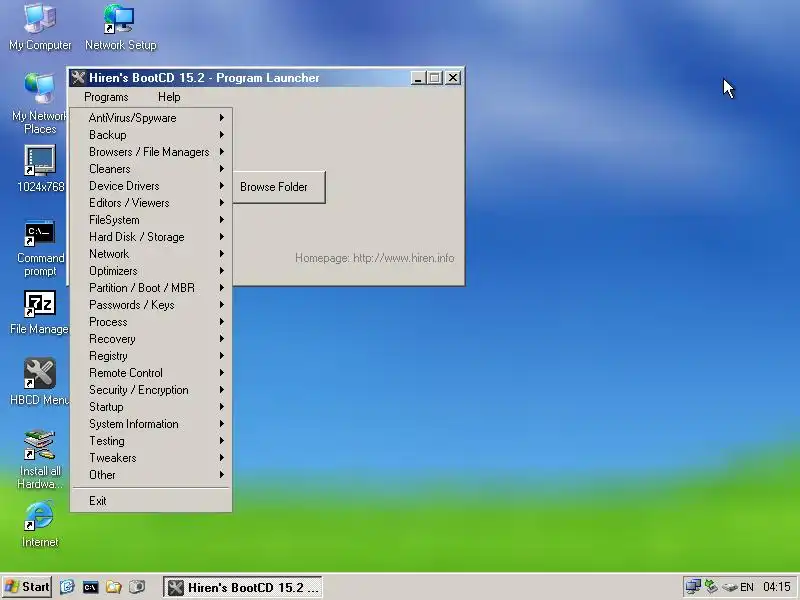
Task: Open the Programs menu
Action: coord(106,97)
